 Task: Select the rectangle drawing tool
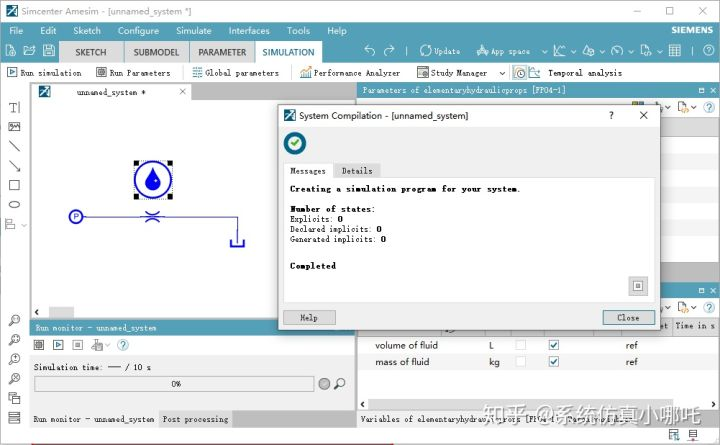click(x=14, y=185)
